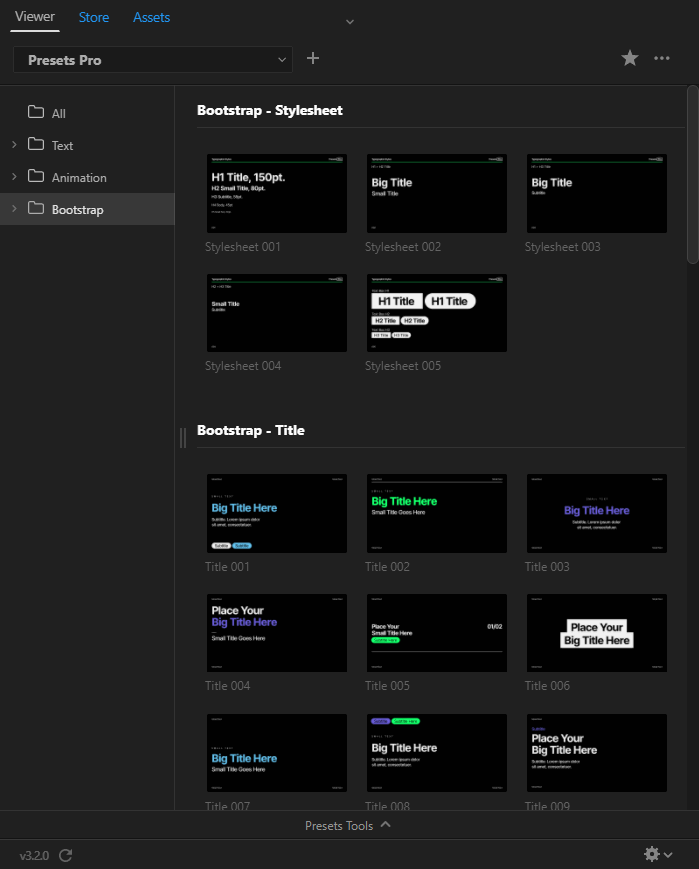699x869 pixels.
Task: Switch to the Assets tab
Action: pyautogui.click(x=151, y=17)
